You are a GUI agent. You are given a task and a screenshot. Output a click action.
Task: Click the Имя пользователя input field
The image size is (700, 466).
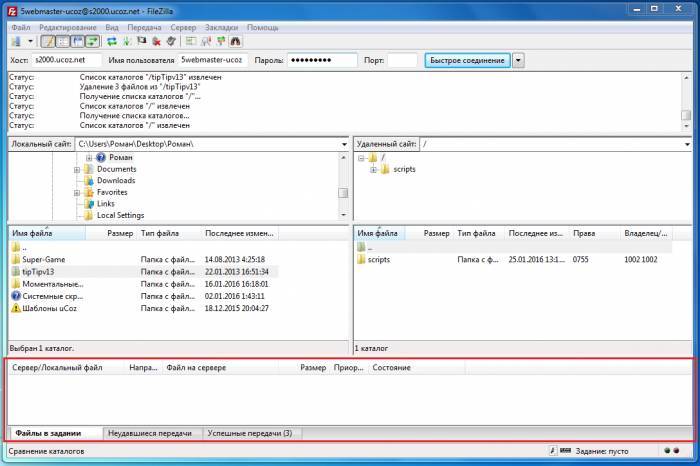click(213, 60)
